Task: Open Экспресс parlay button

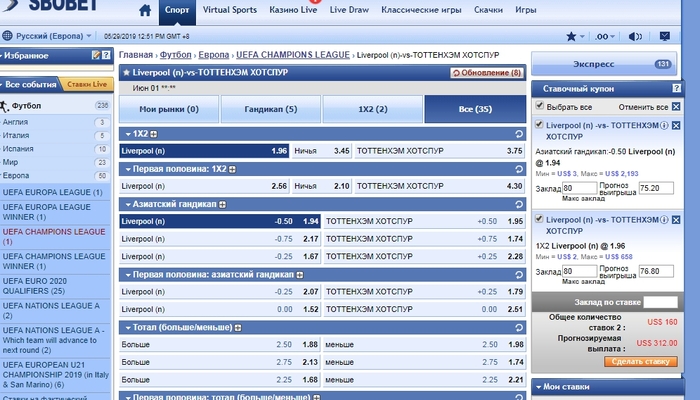Action: (604, 64)
